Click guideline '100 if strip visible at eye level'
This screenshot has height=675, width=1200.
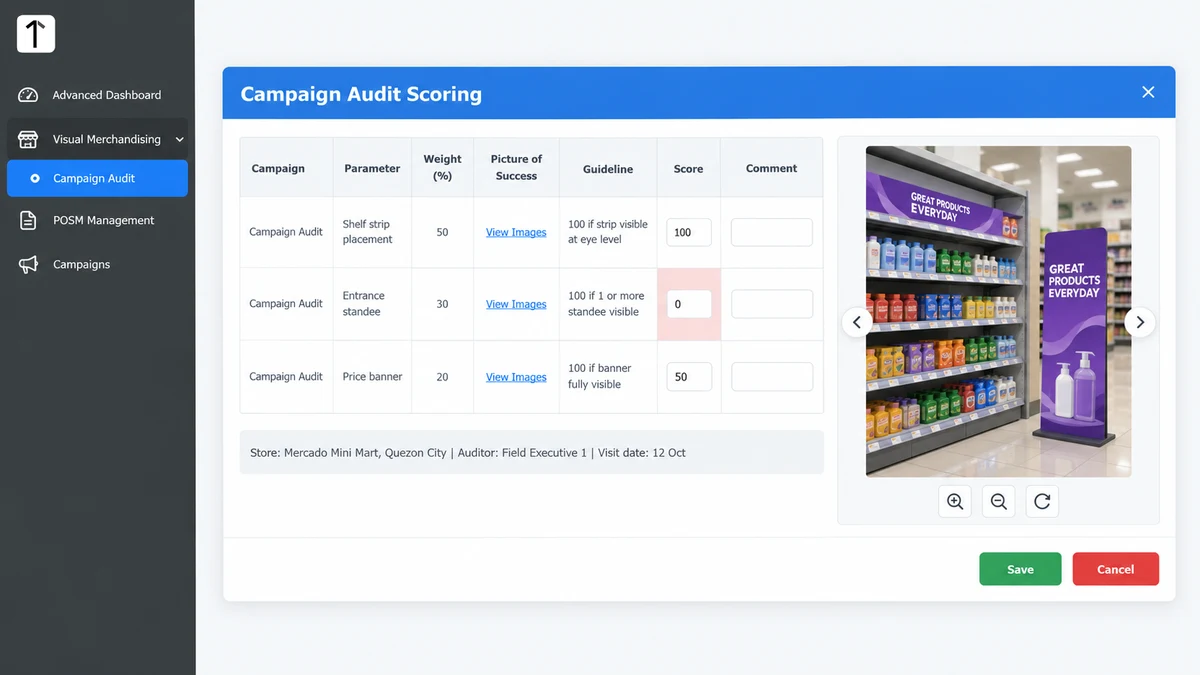608,232
